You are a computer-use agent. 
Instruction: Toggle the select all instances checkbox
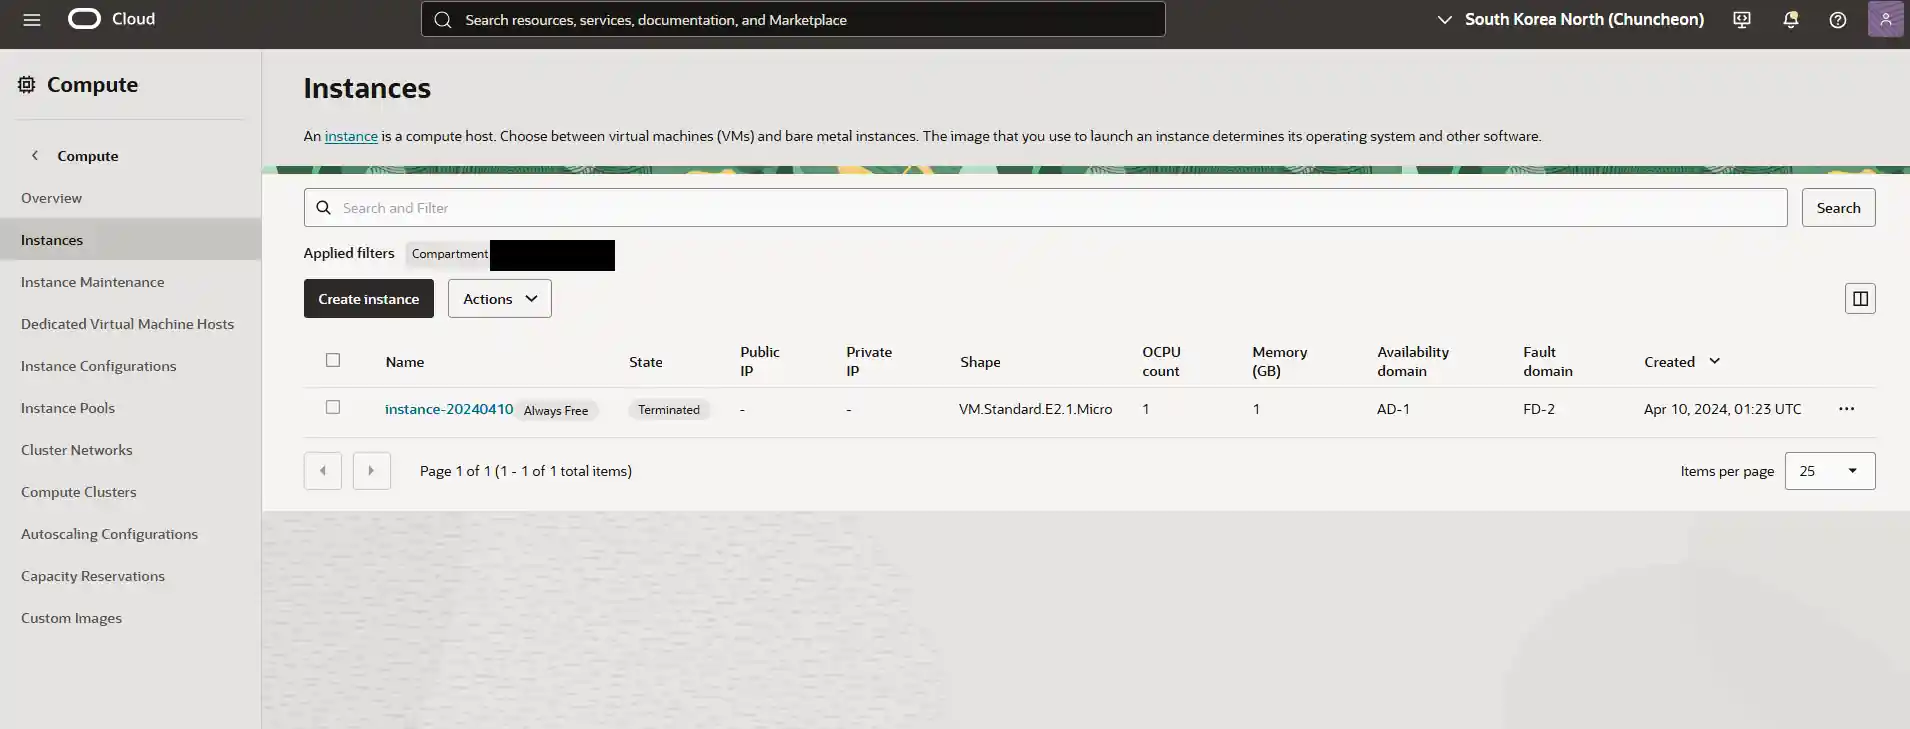pyautogui.click(x=333, y=360)
